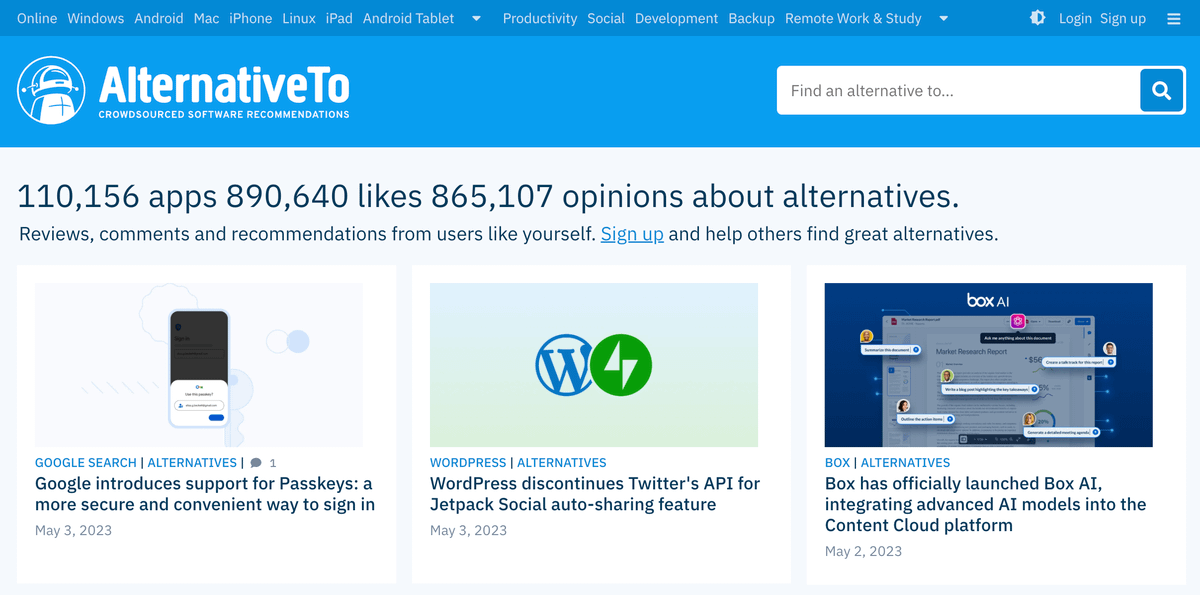The width and height of the screenshot is (1200, 595).
Task: Click the magnifier search button
Action: pos(1161,91)
